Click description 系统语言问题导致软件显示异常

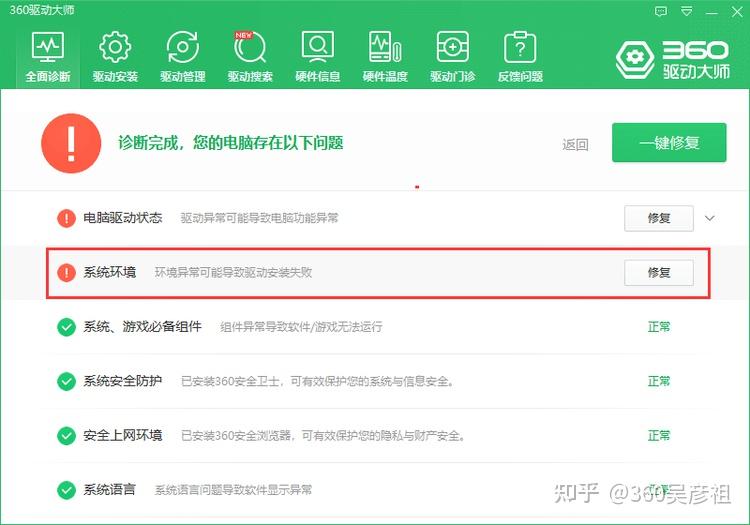tap(233, 490)
